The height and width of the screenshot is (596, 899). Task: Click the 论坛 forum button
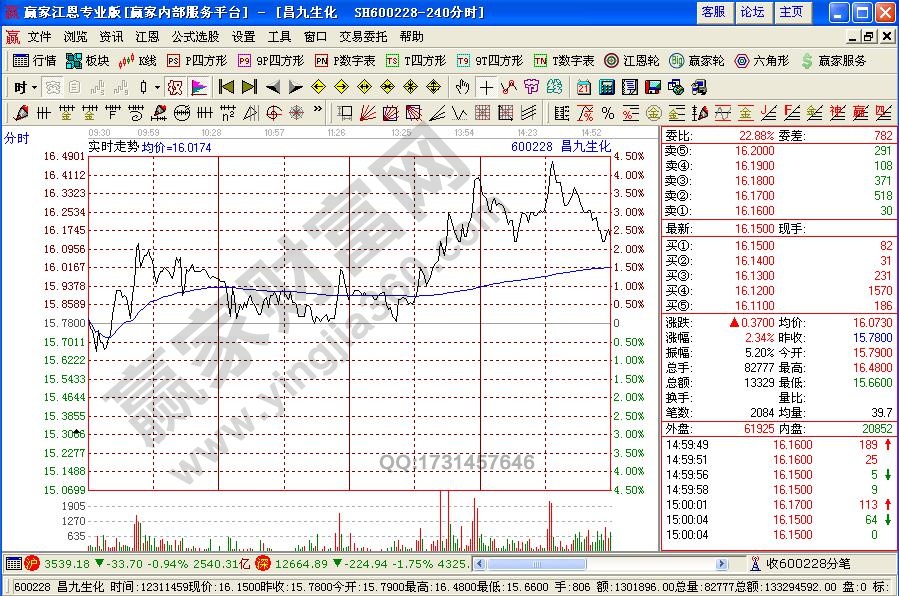click(x=752, y=12)
